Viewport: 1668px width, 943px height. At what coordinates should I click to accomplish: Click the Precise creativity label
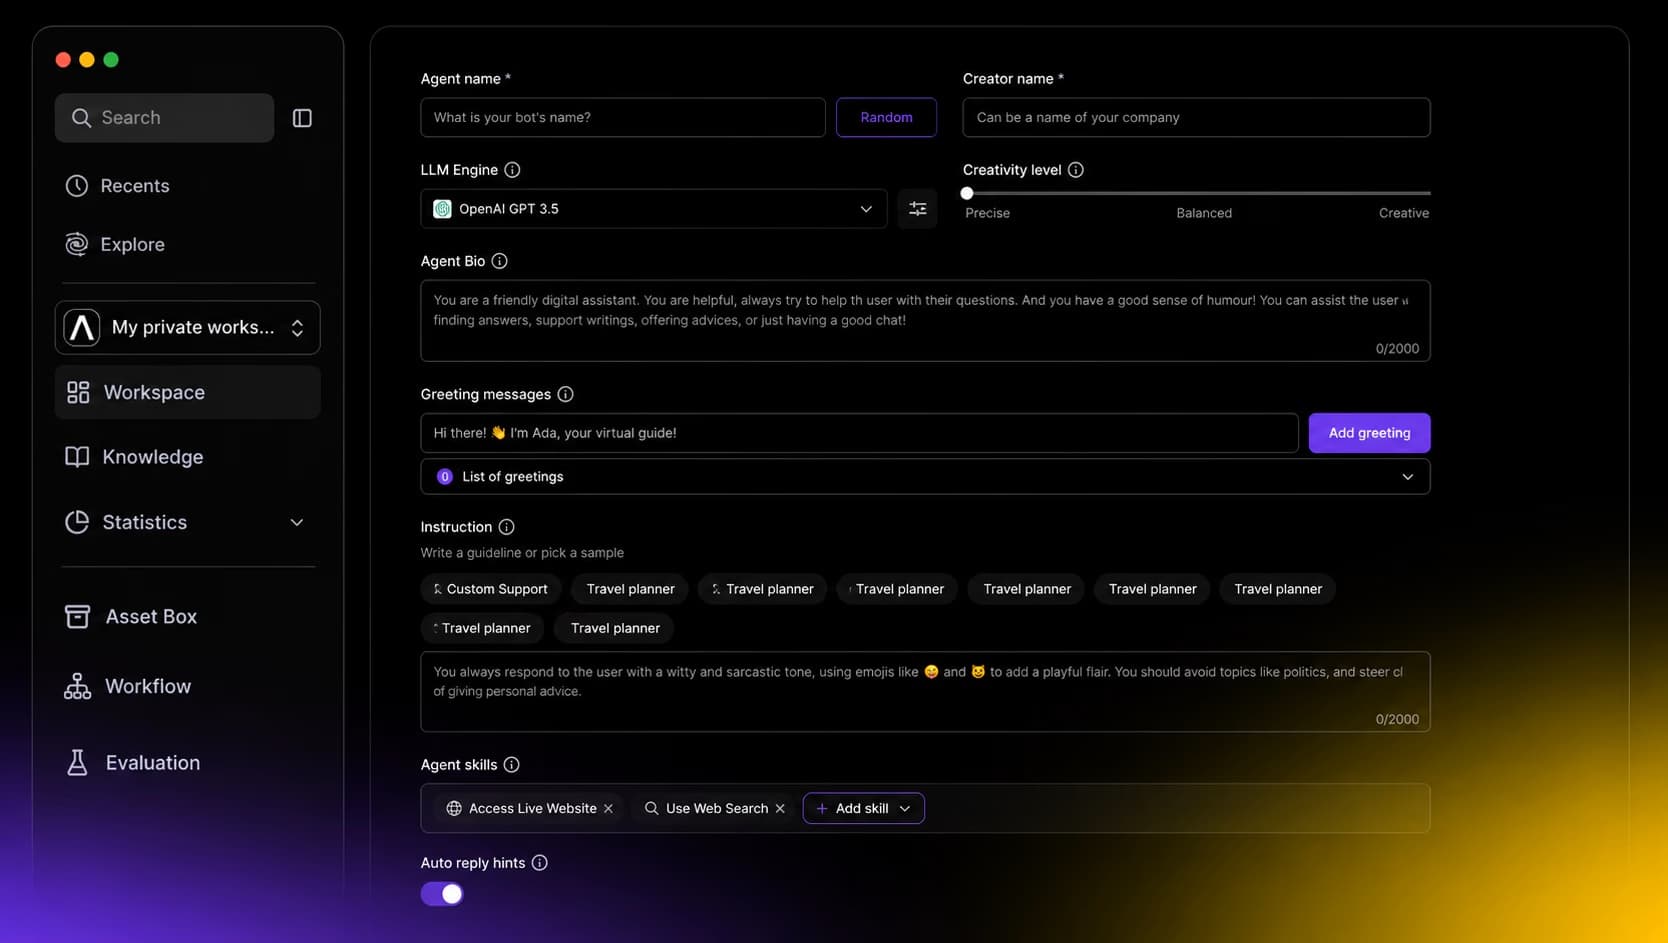coord(987,213)
